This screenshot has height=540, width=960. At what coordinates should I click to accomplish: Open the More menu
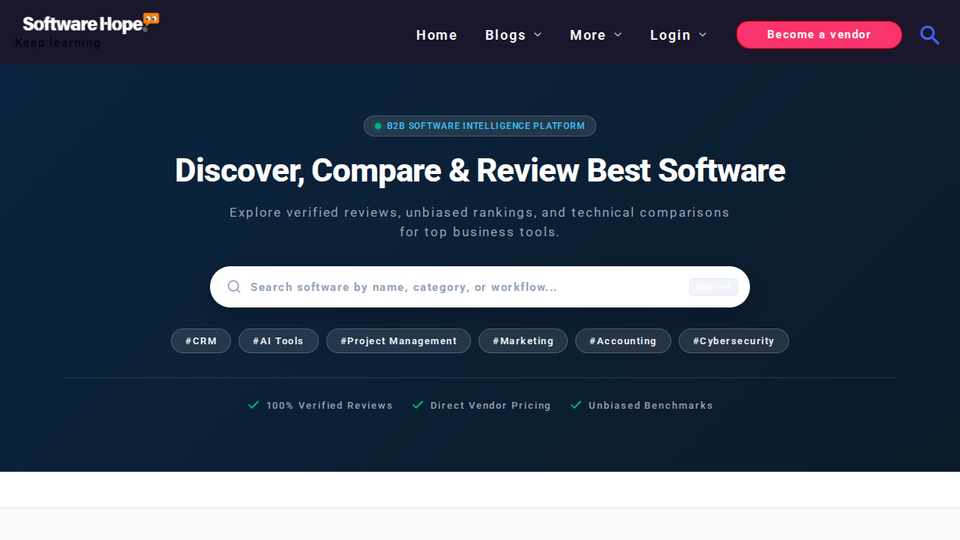[596, 35]
